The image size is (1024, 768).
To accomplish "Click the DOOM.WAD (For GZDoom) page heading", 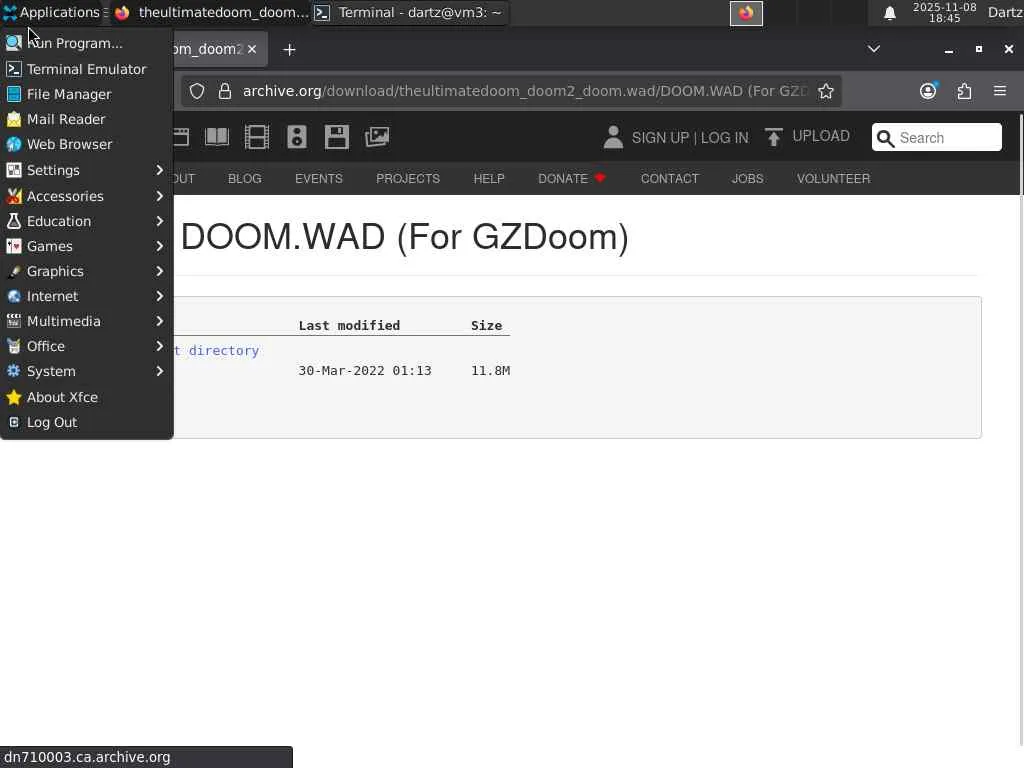I will (405, 236).
